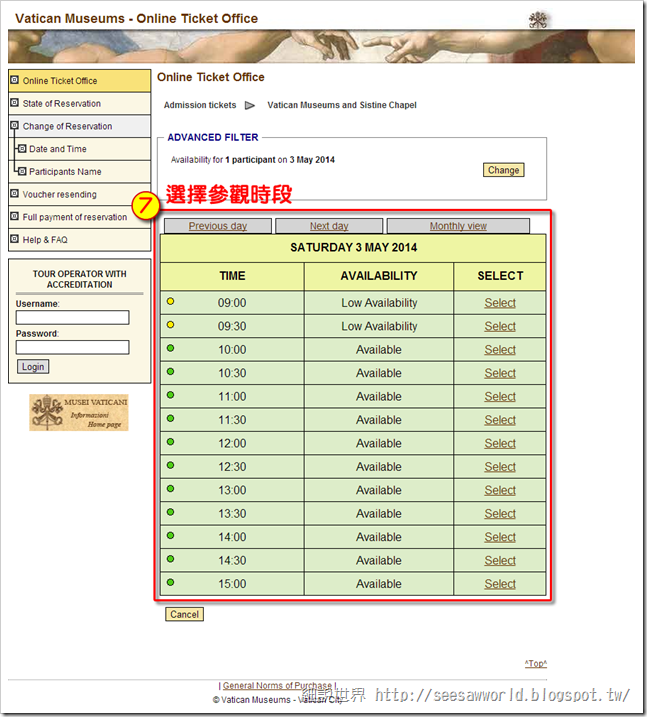The image size is (647, 717).
Task: Select the 12:00 time slot
Action: point(500,443)
